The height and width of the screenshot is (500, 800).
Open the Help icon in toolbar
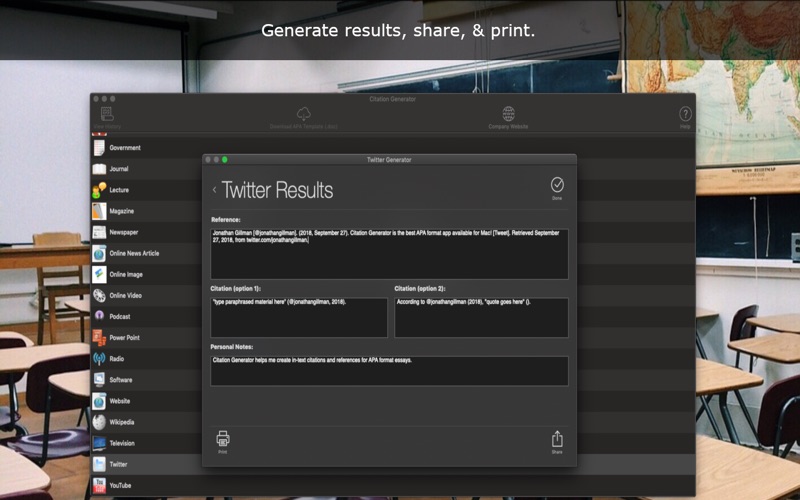685,114
